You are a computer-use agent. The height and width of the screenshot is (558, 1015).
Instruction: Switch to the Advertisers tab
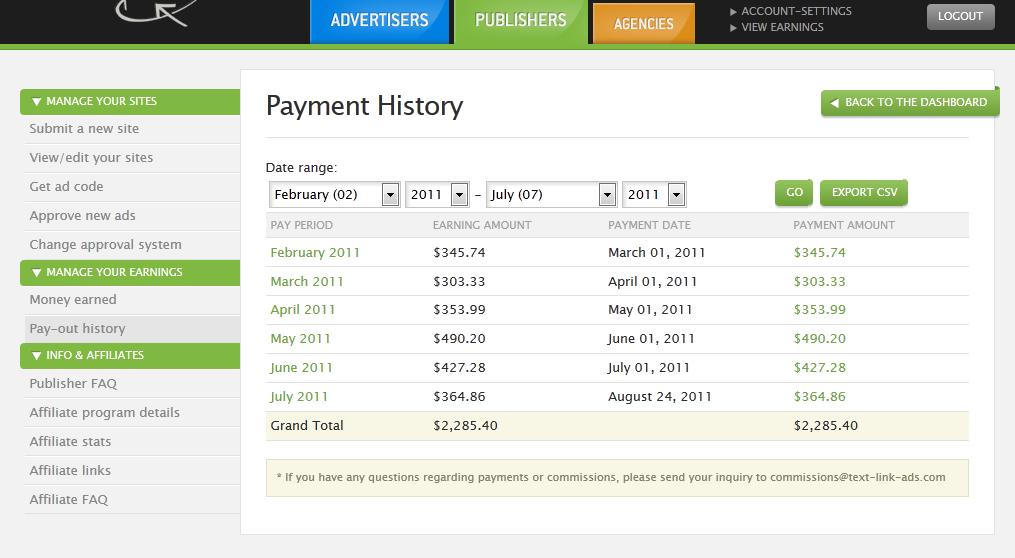pos(379,21)
